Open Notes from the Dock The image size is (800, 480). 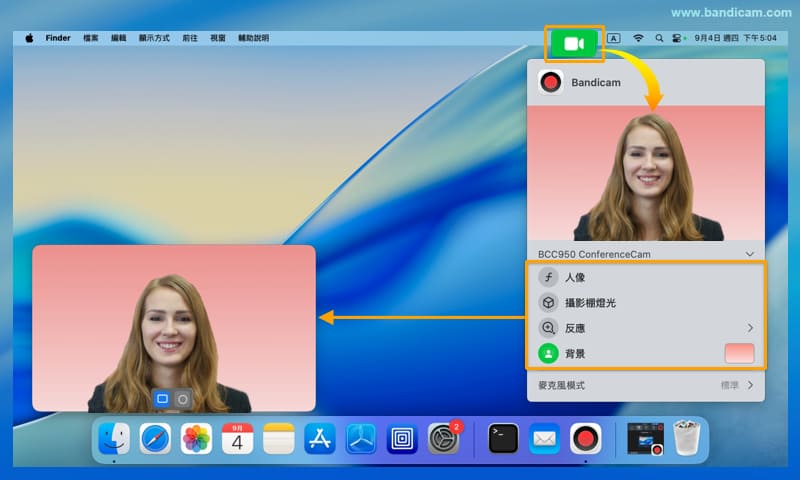(x=279, y=438)
